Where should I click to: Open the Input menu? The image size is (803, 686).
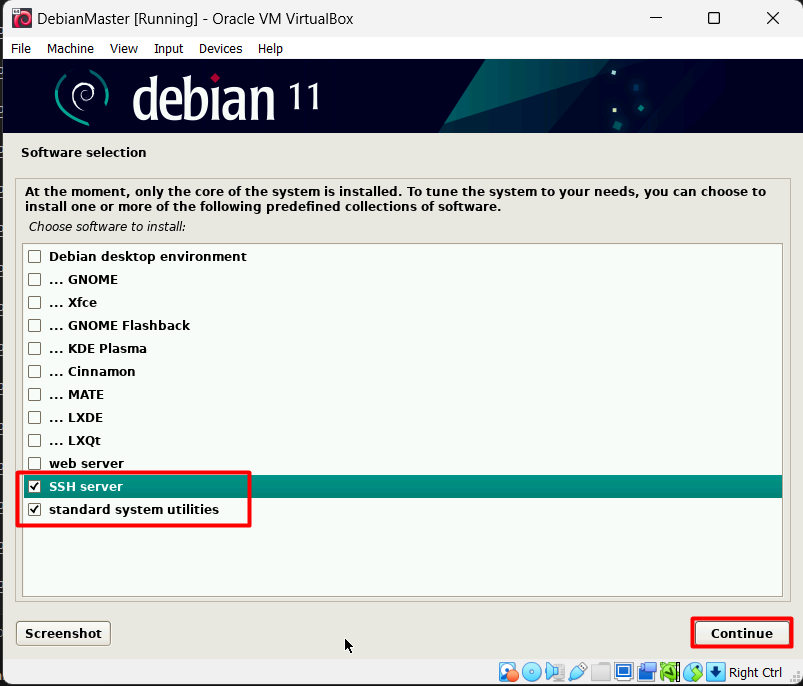click(x=168, y=49)
